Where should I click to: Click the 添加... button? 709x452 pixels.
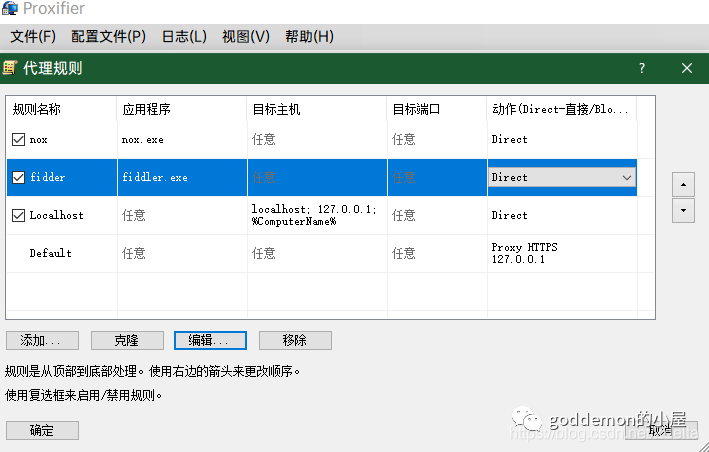point(43,340)
